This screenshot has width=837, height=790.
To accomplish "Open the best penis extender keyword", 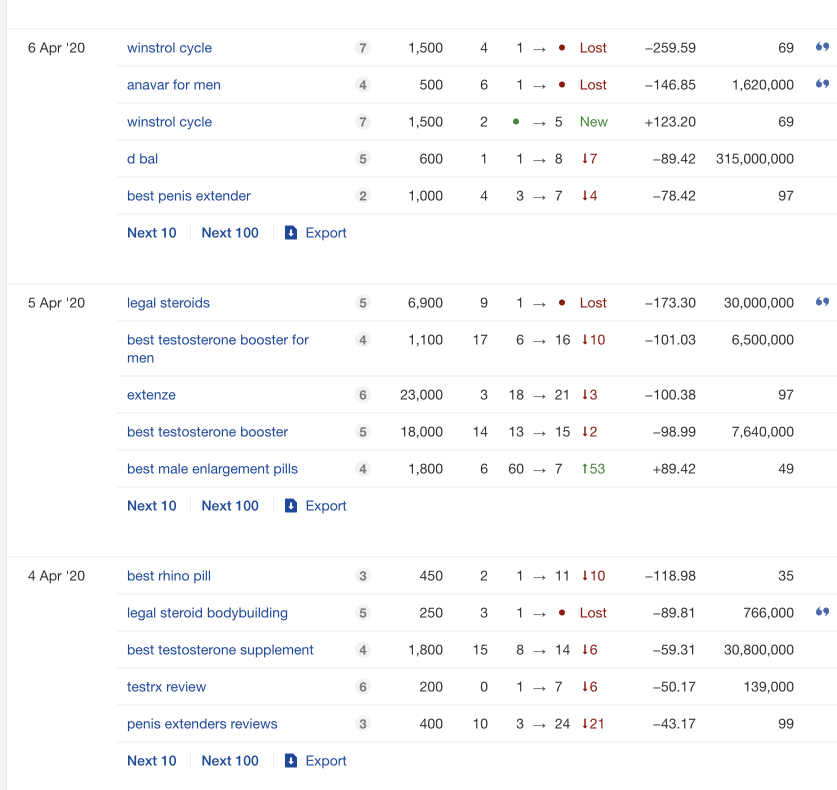I will [x=188, y=196].
